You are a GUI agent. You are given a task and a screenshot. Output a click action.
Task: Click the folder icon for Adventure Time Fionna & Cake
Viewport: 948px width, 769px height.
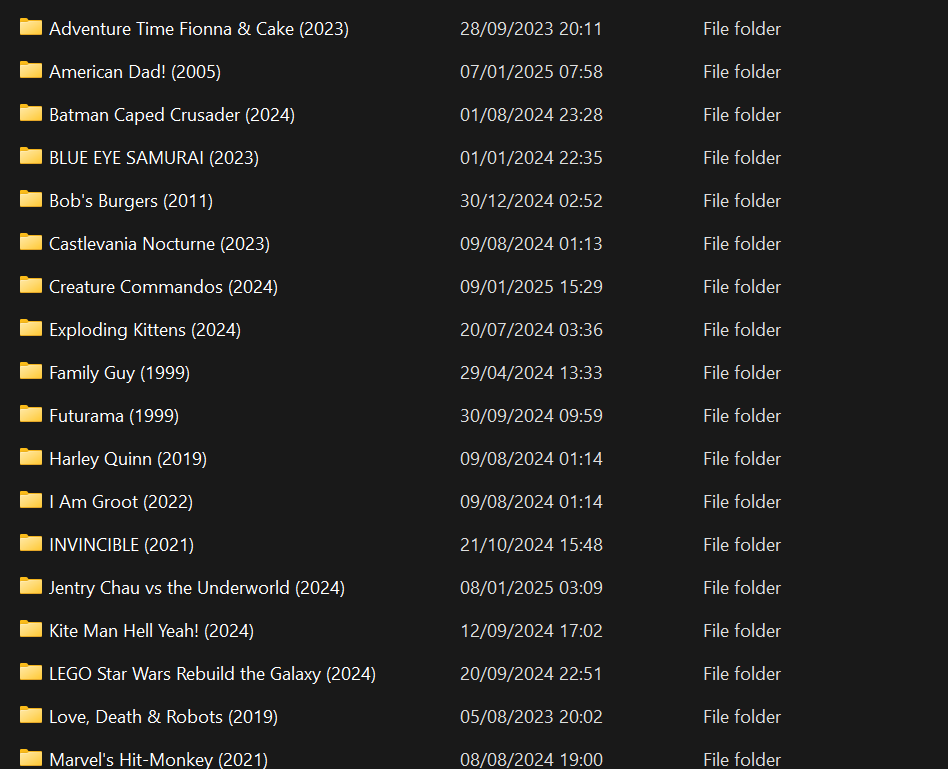[x=30, y=27]
